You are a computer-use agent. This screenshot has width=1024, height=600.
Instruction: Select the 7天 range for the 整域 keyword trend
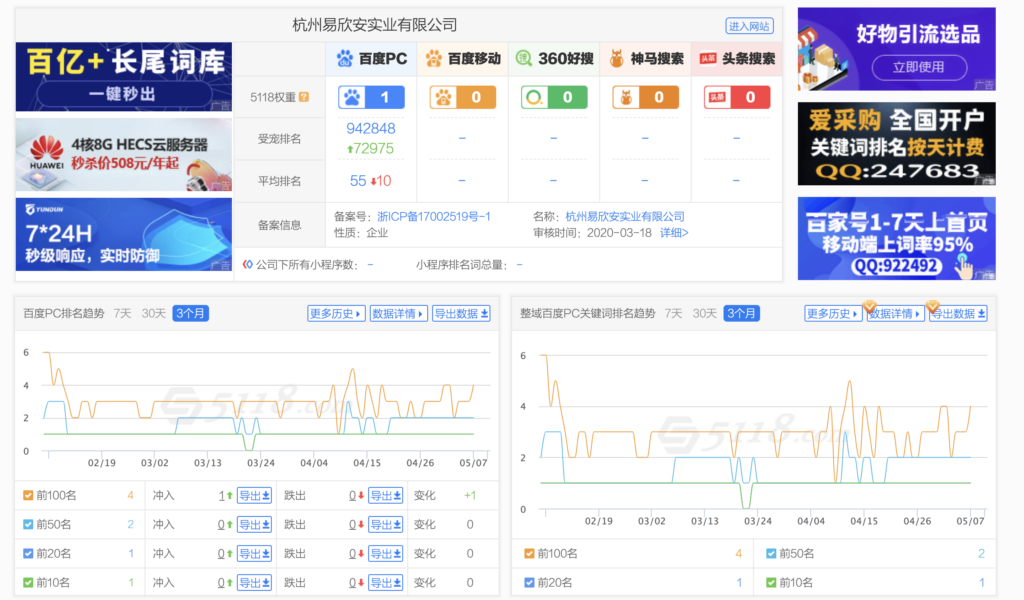click(673, 313)
